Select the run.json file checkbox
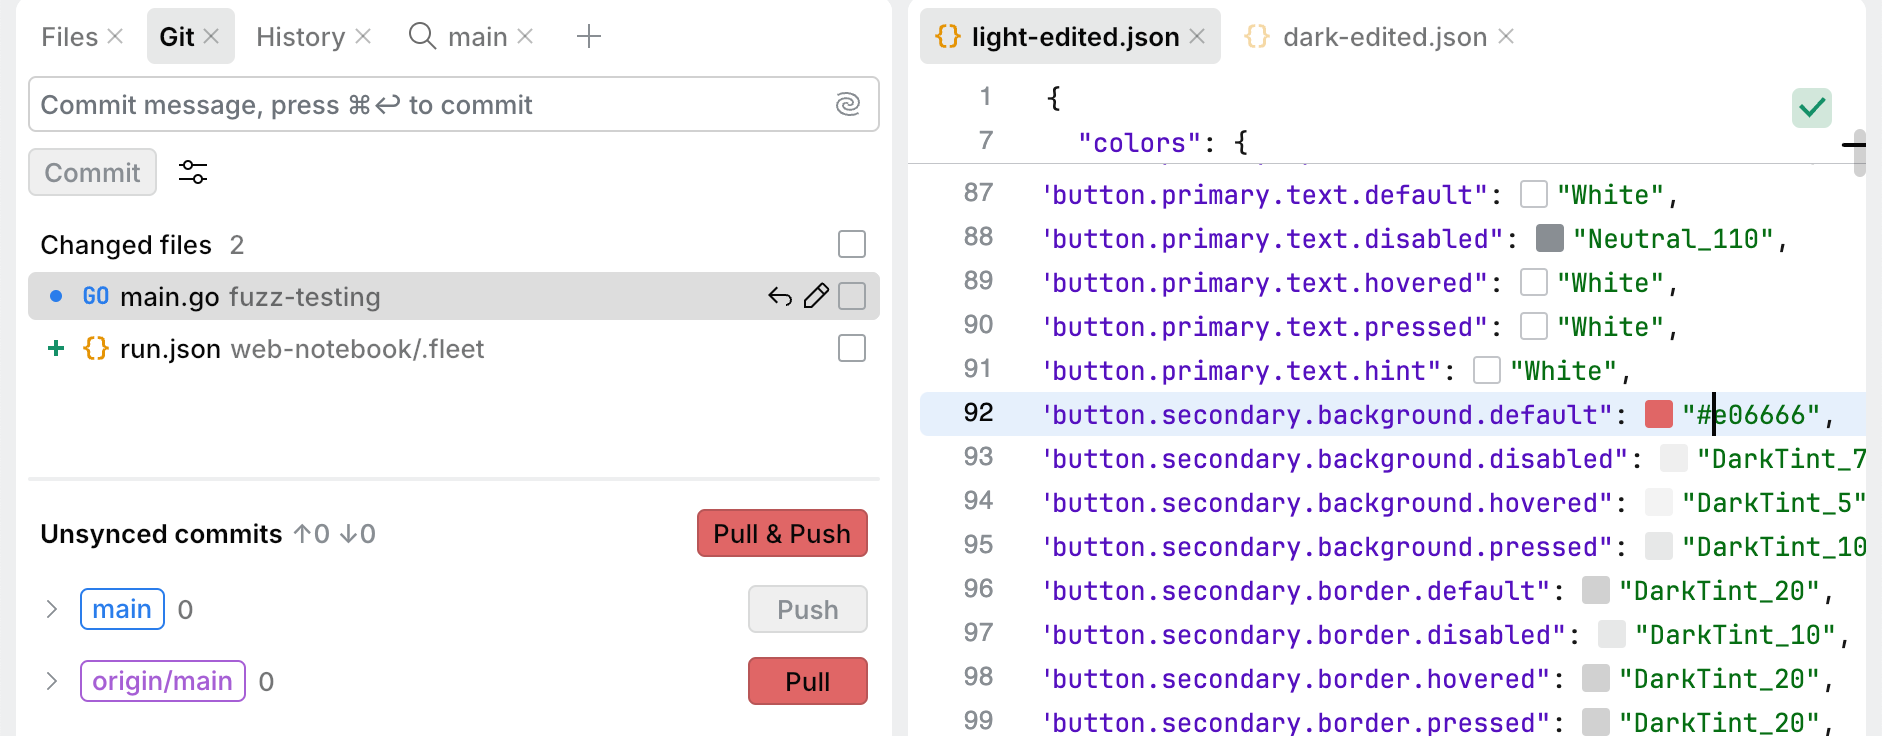The image size is (1882, 736). (852, 348)
